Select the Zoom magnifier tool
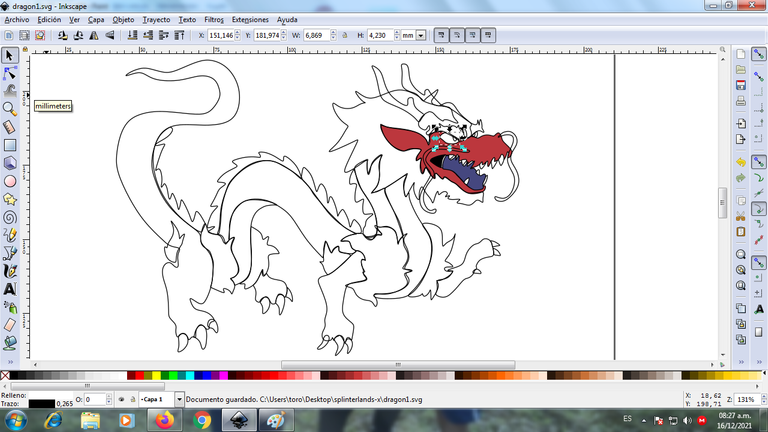This screenshot has width=768, height=432. pyautogui.click(x=9, y=109)
